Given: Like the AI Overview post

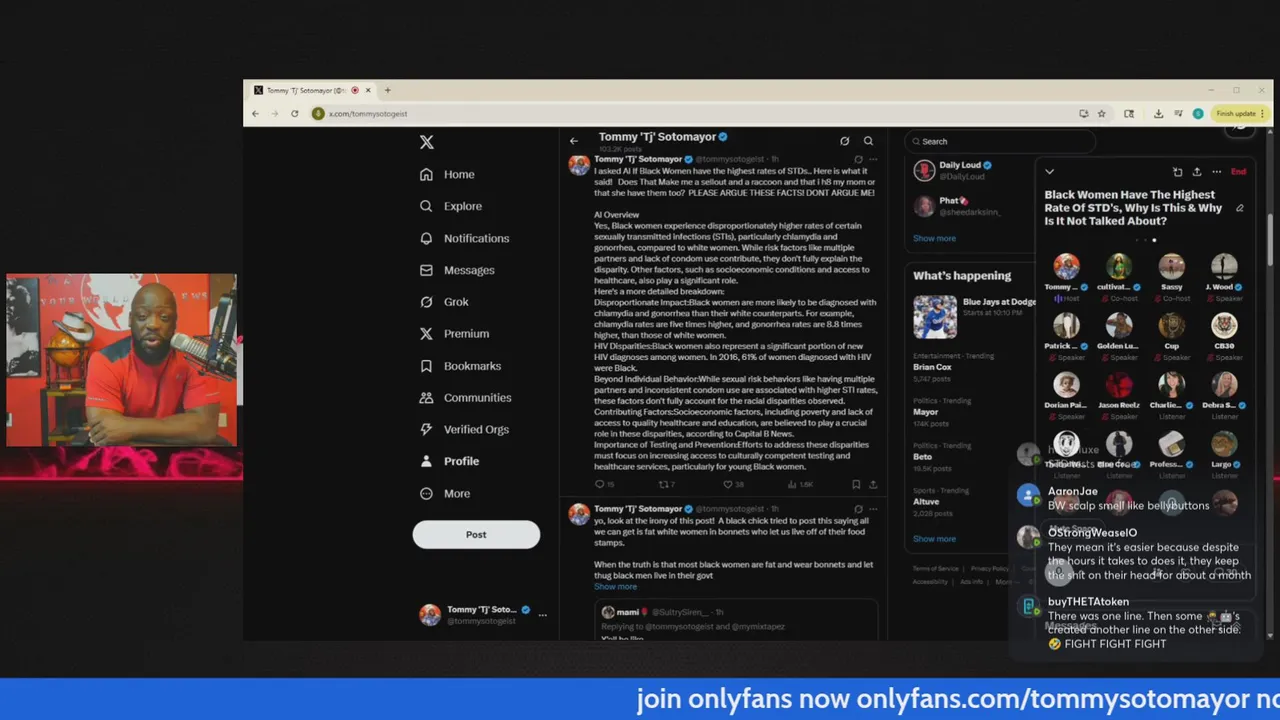Looking at the screenshot, I should coord(733,484).
